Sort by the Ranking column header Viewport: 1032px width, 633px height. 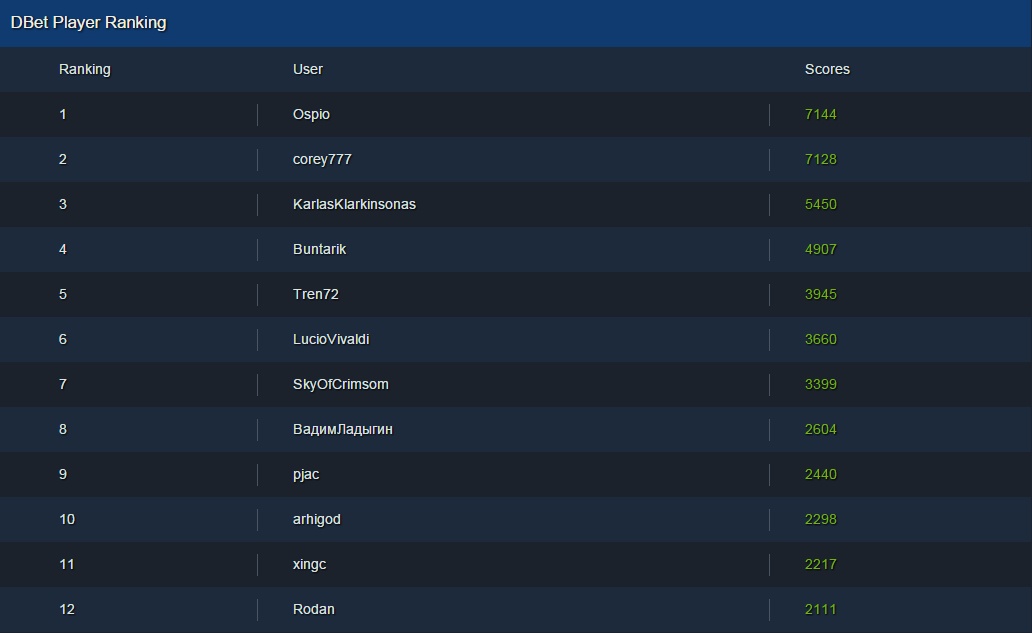85,69
